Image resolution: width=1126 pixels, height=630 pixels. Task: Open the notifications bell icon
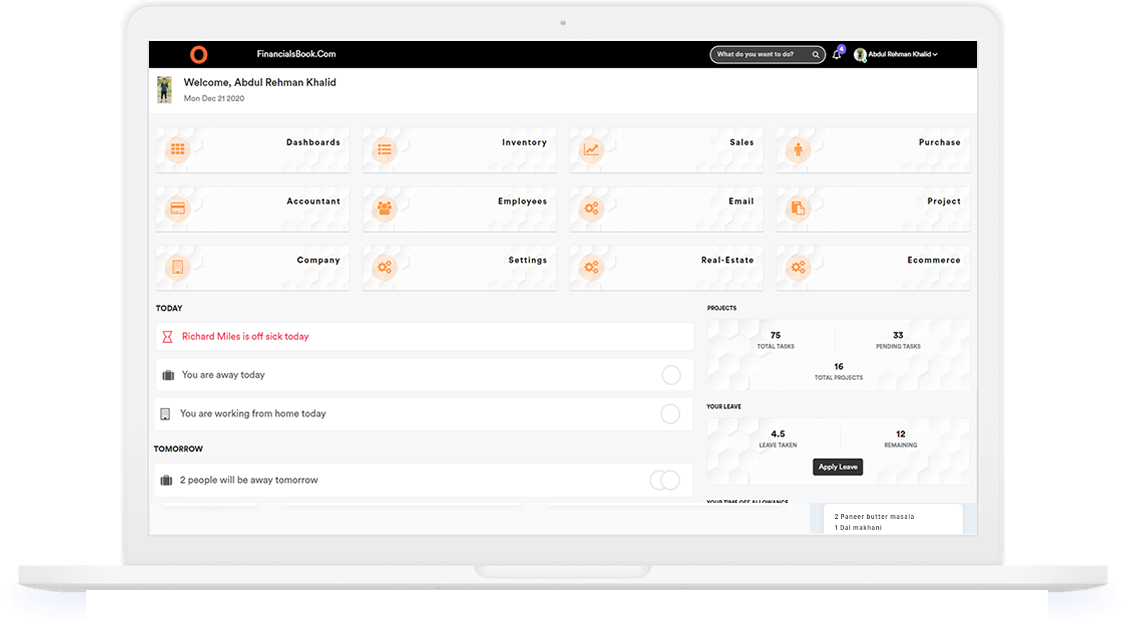[x=837, y=54]
